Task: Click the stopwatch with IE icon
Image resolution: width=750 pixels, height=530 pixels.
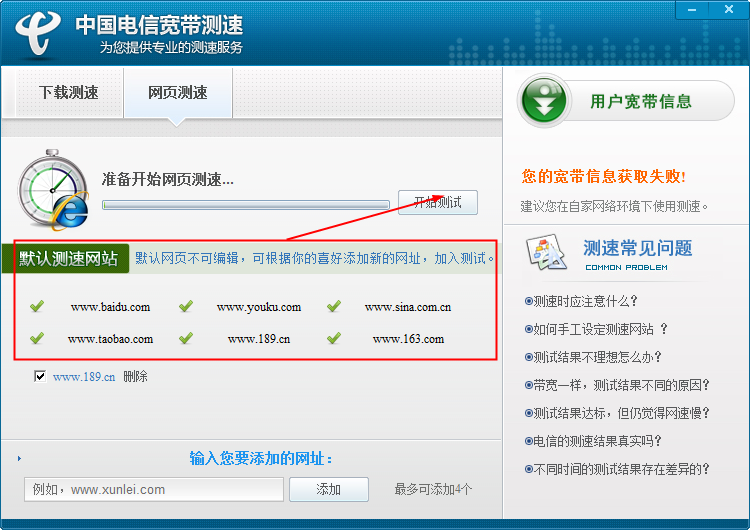Action: point(53,189)
